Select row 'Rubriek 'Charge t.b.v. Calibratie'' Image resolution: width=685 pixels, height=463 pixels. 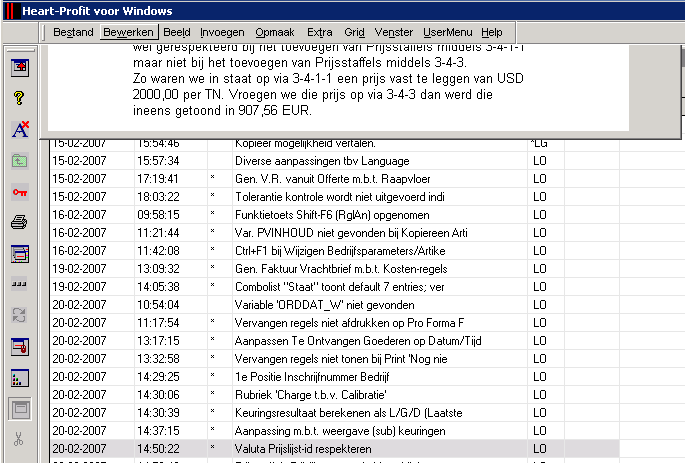pyautogui.click(x=334, y=394)
